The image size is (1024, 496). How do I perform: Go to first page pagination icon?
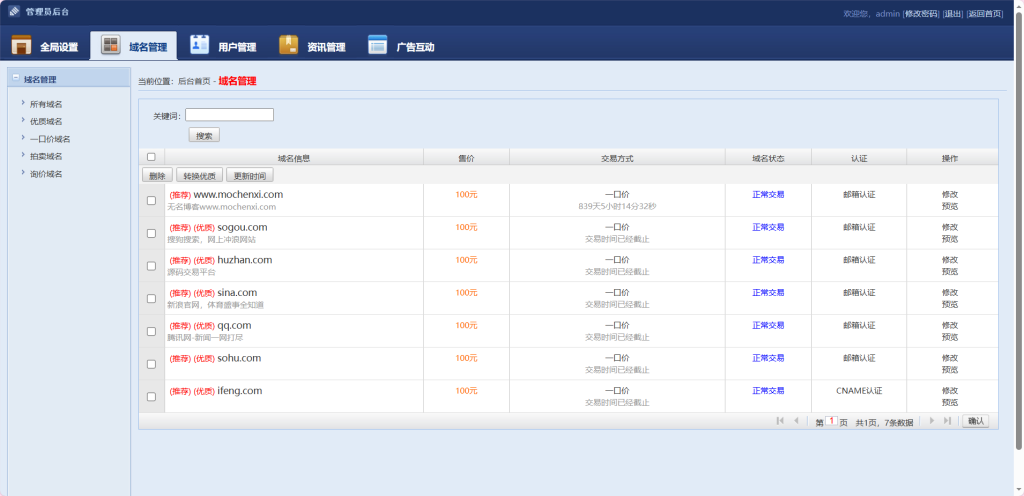pyautogui.click(x=780, y=421)
